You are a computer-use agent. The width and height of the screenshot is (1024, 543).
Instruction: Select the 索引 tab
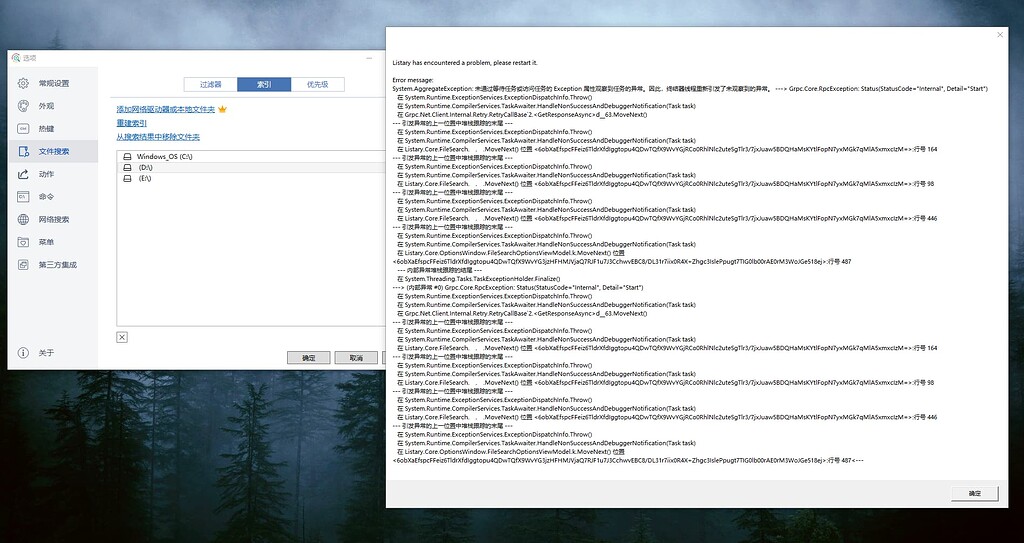(264, 84)
